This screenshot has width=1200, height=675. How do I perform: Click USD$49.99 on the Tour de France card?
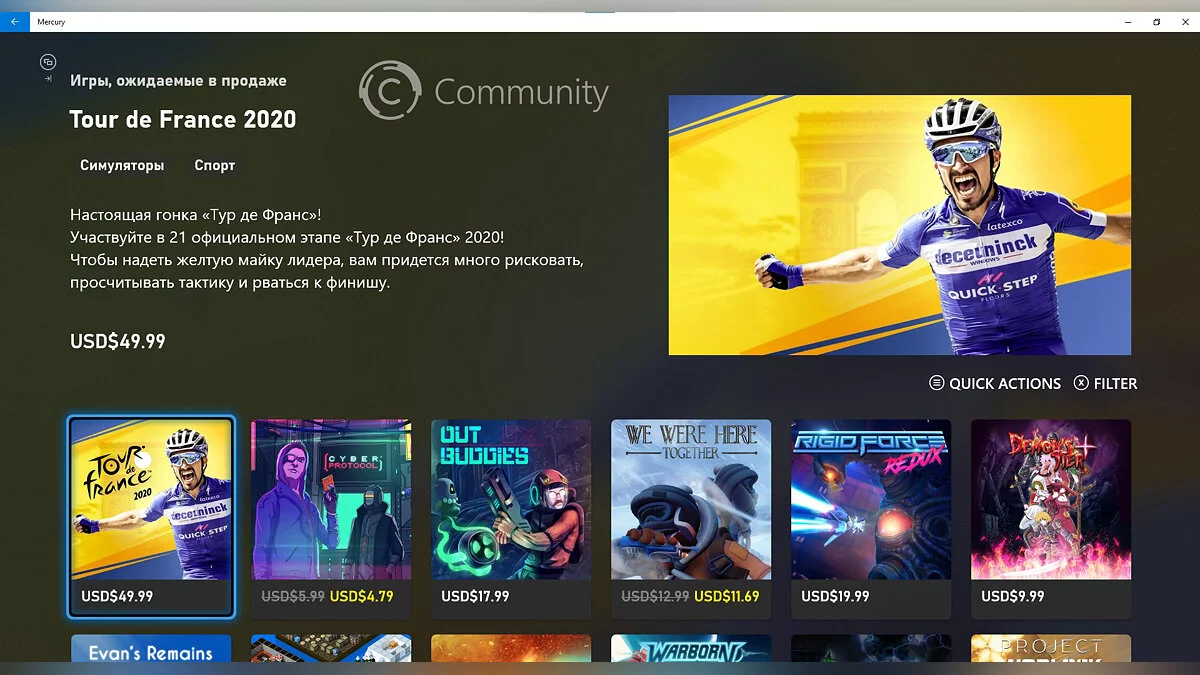pyautogui.click(x=117, y=596)
